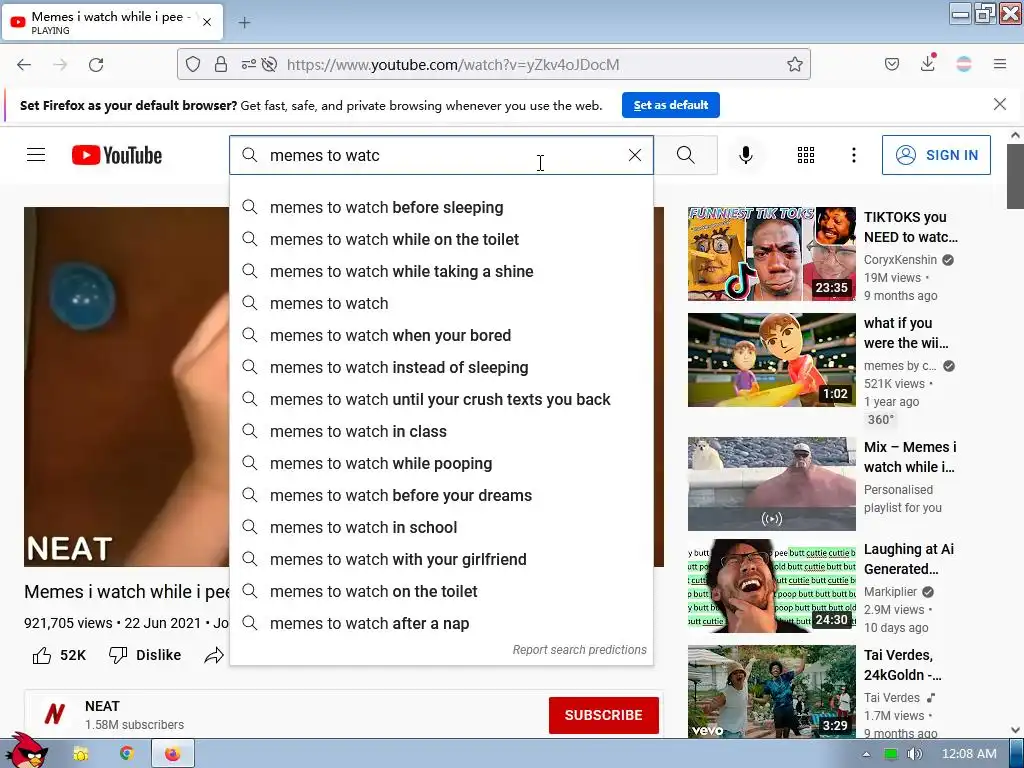Pick suggestion memes to watch in class

(x=441, y=431)
